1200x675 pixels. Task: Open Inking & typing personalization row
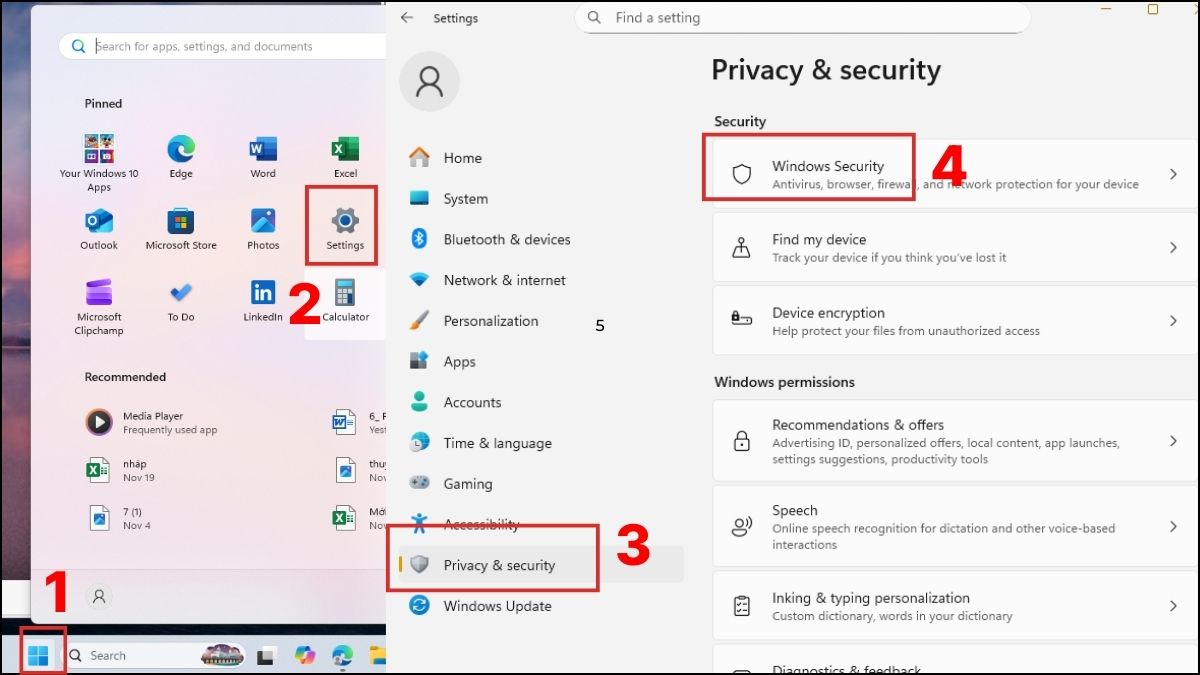[x=956, y=606]
